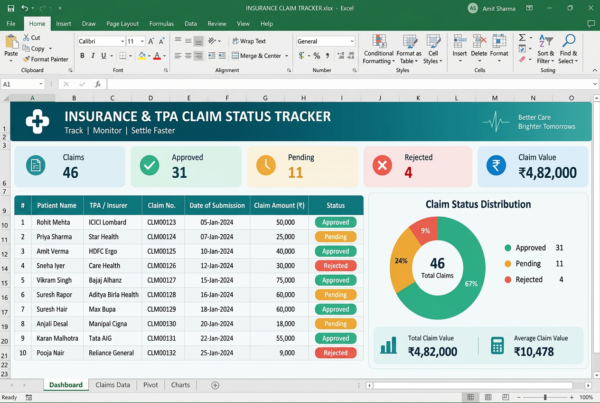Click the Charts sheet tab
The height and width of the screenshot is (403, 600).
(180, 385)
